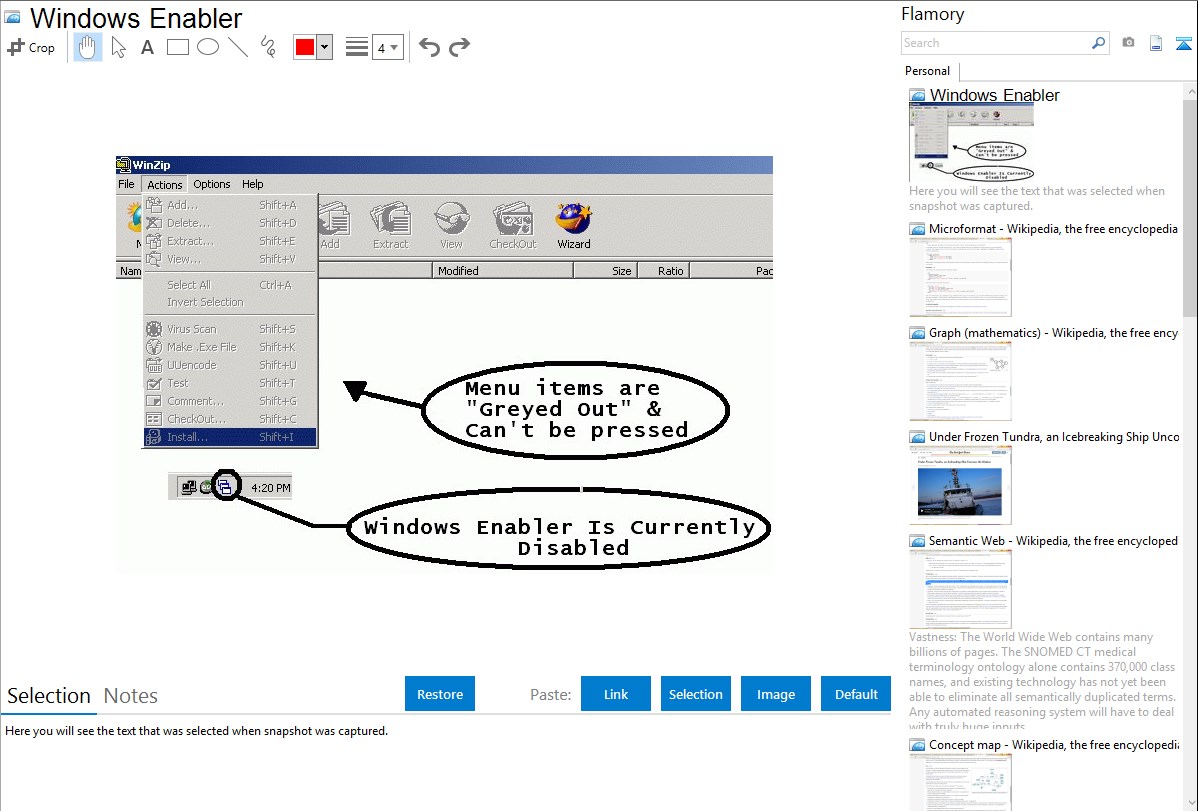Click the icon beside Graph (mathematics) title

[917, 333]
